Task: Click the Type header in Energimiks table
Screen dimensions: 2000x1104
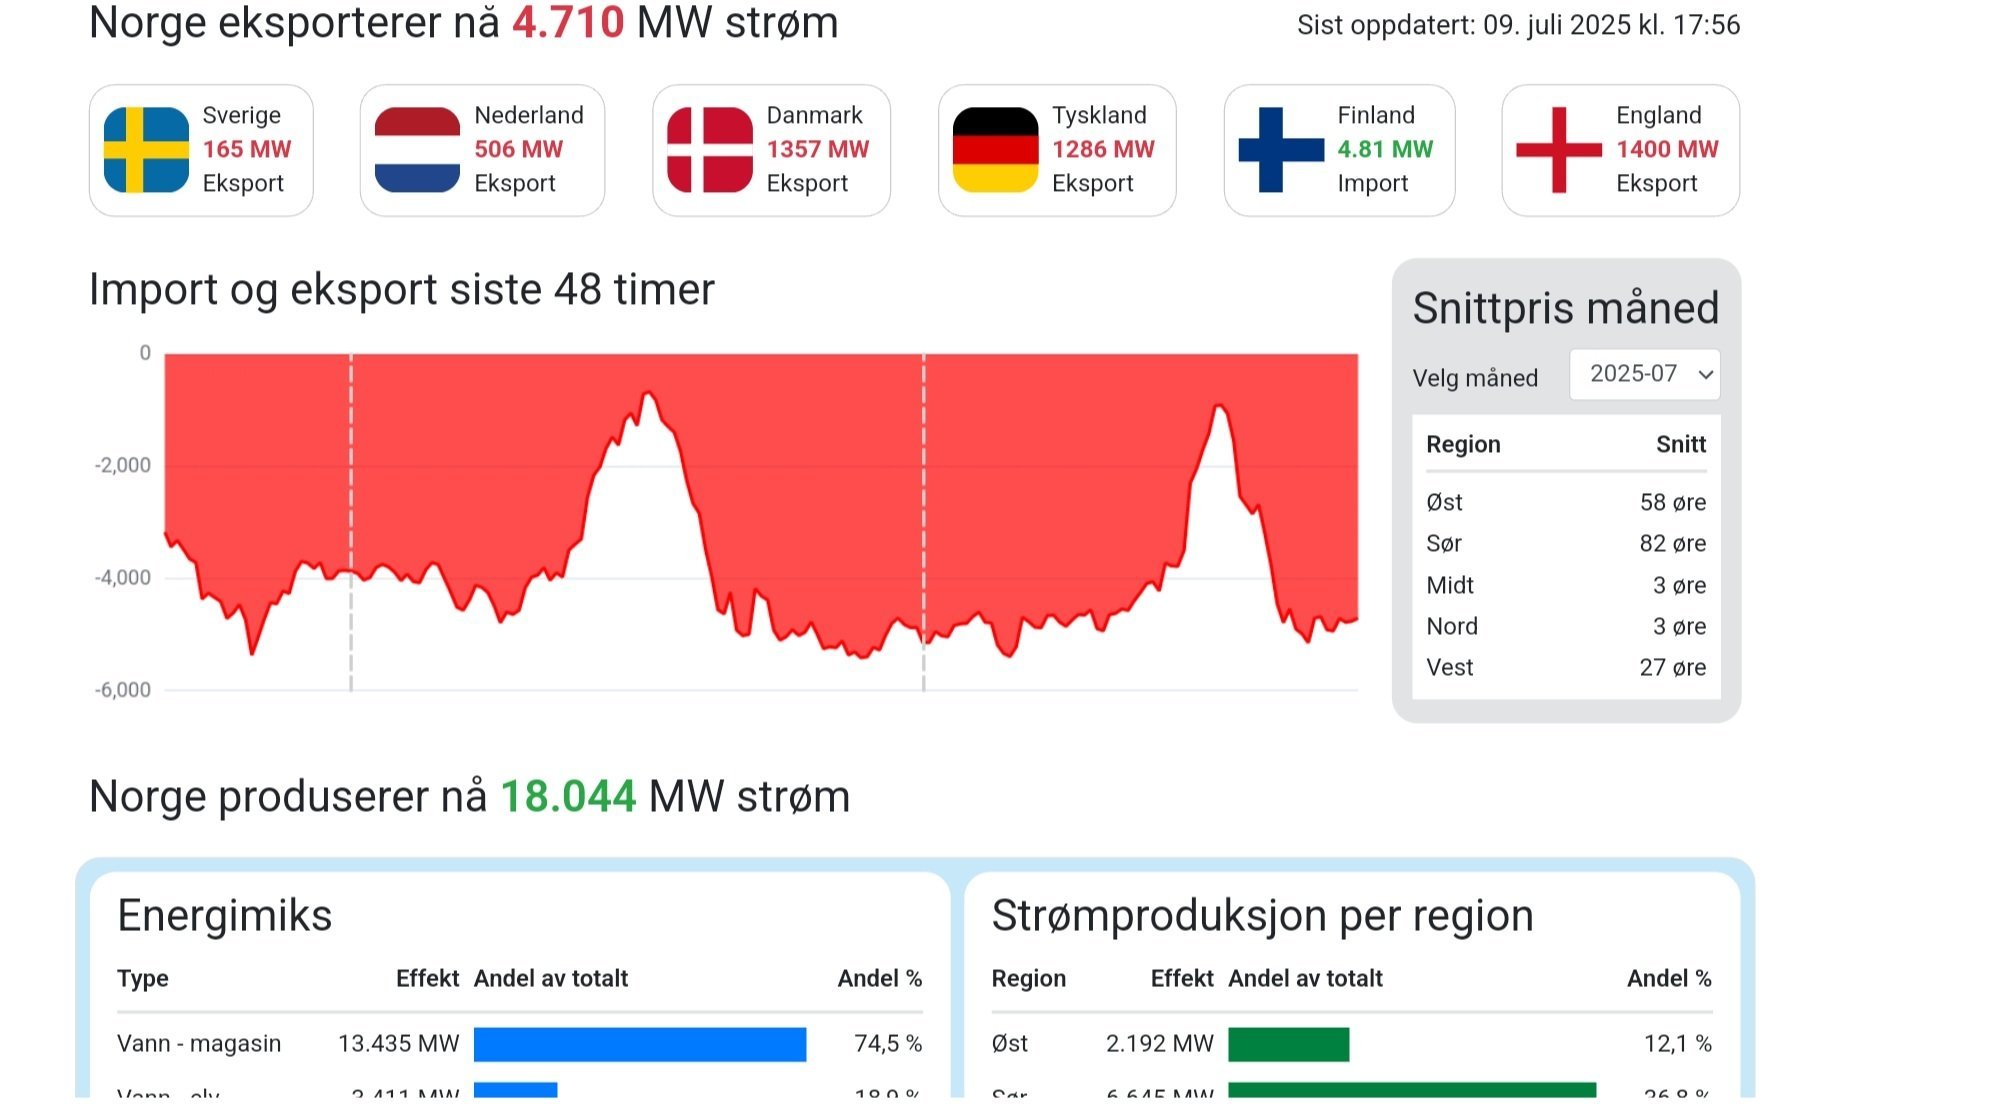Action: click(143, 979)
